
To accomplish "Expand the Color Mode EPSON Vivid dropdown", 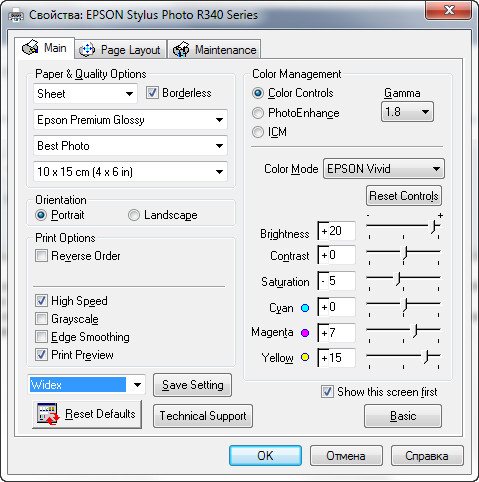I will tap(384, 169).
